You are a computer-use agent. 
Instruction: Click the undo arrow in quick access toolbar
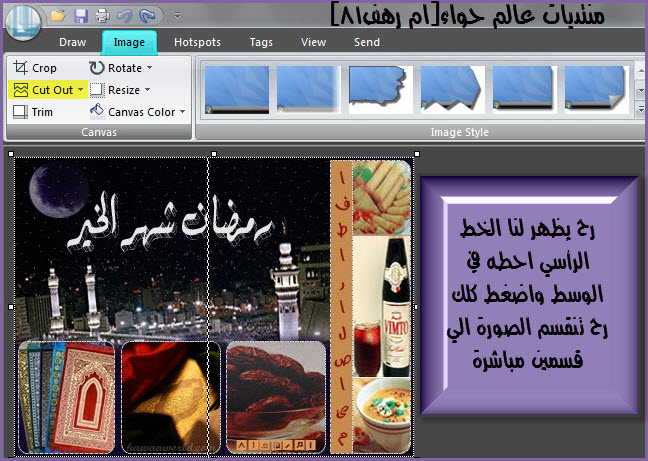coord(124,16)
